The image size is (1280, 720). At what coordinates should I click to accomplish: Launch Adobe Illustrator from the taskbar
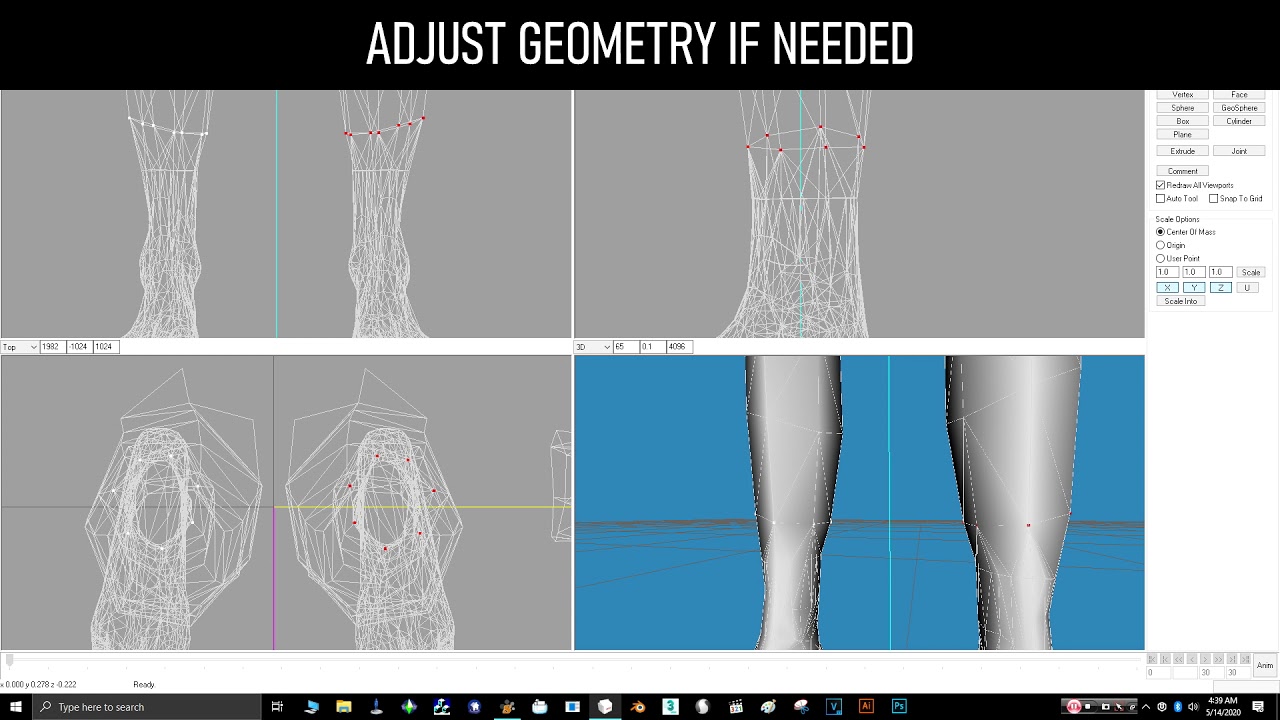(866, 707)
